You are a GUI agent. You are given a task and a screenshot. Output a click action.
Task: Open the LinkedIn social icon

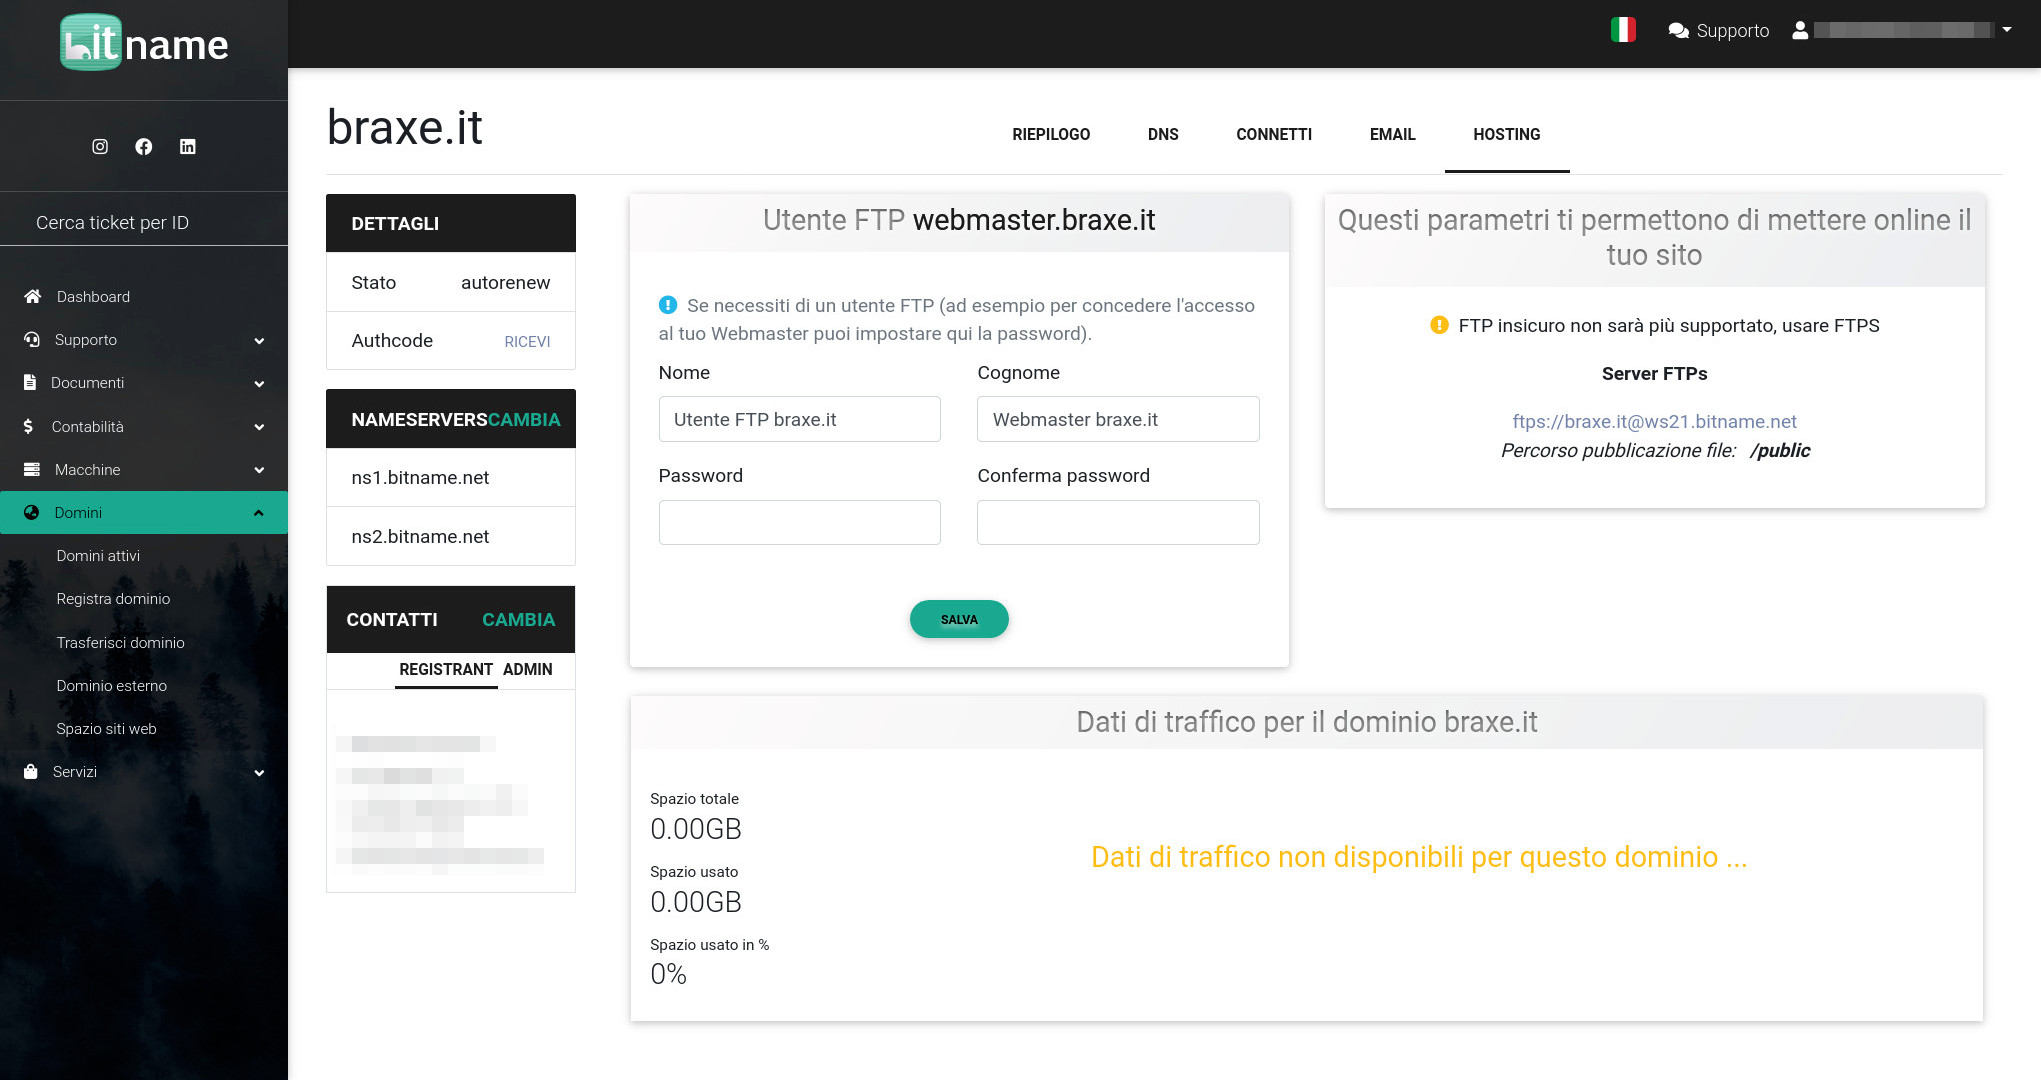187,146
